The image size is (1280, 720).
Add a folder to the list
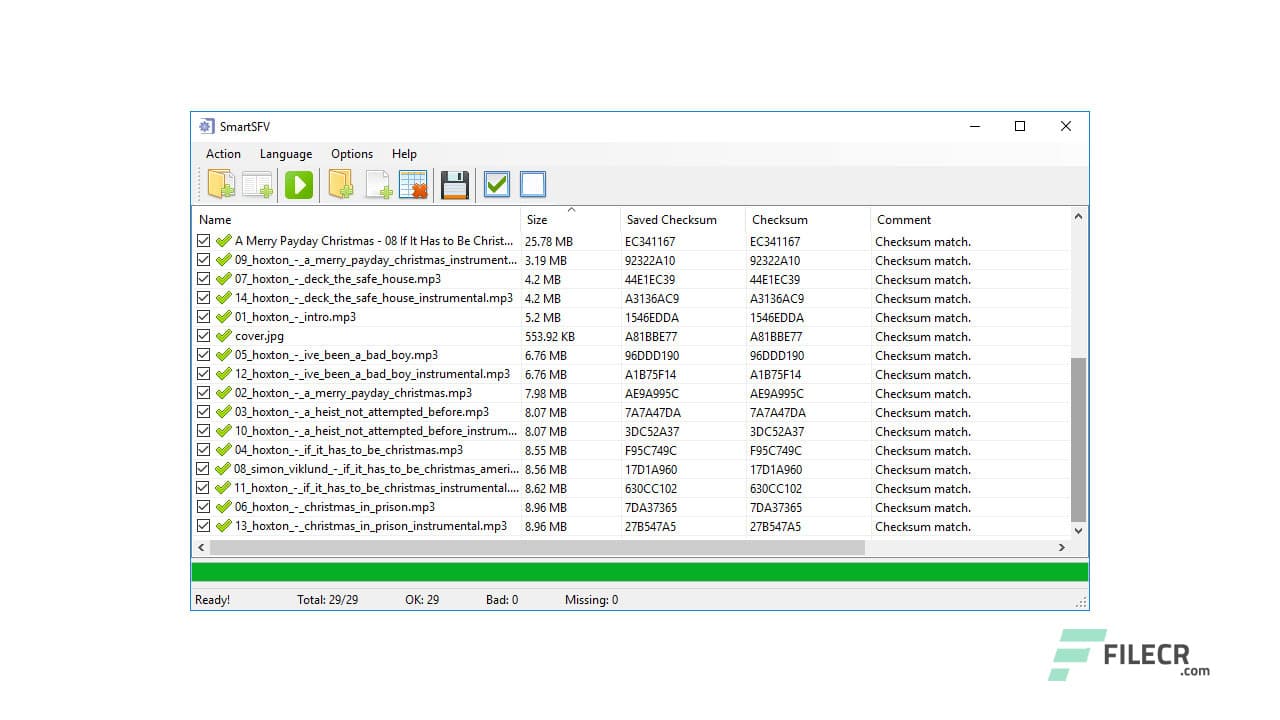(340, 184)
